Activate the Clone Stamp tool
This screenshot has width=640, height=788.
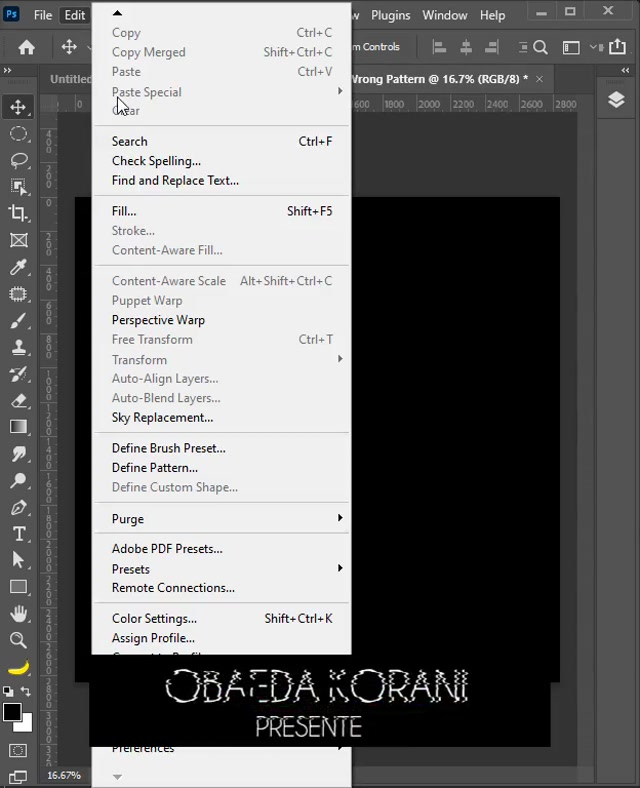19,347
